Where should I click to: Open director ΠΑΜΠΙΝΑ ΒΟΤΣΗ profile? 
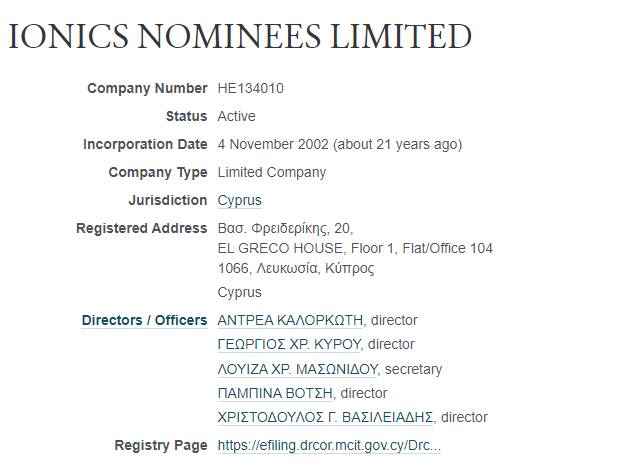coord(275,393)
